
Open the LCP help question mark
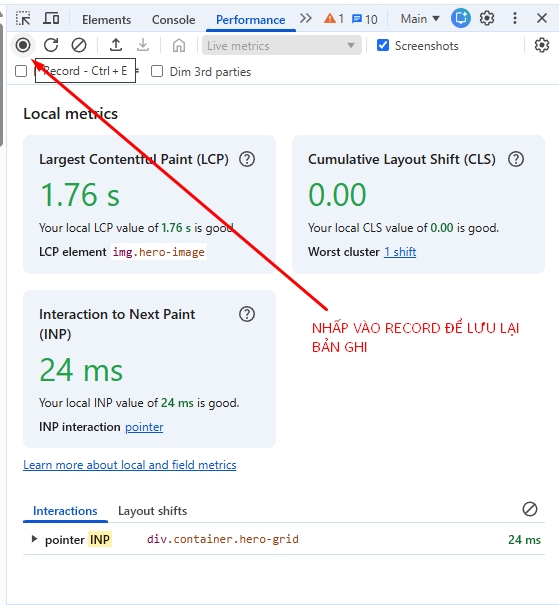[x=247, y=159]
